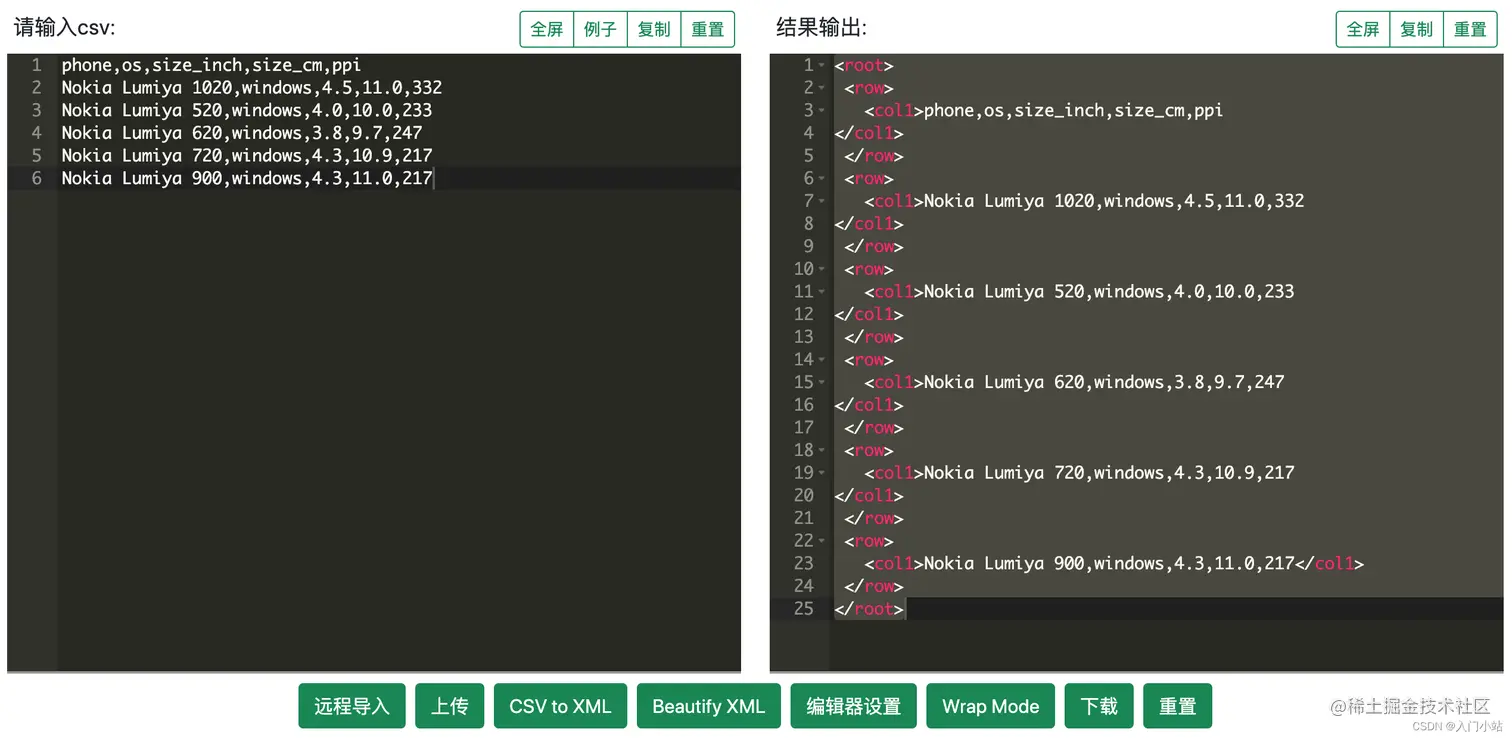The height and width of the screenshot is (738, 1512).
Task: Copy the CSV input using 复制
Action: 653,29
